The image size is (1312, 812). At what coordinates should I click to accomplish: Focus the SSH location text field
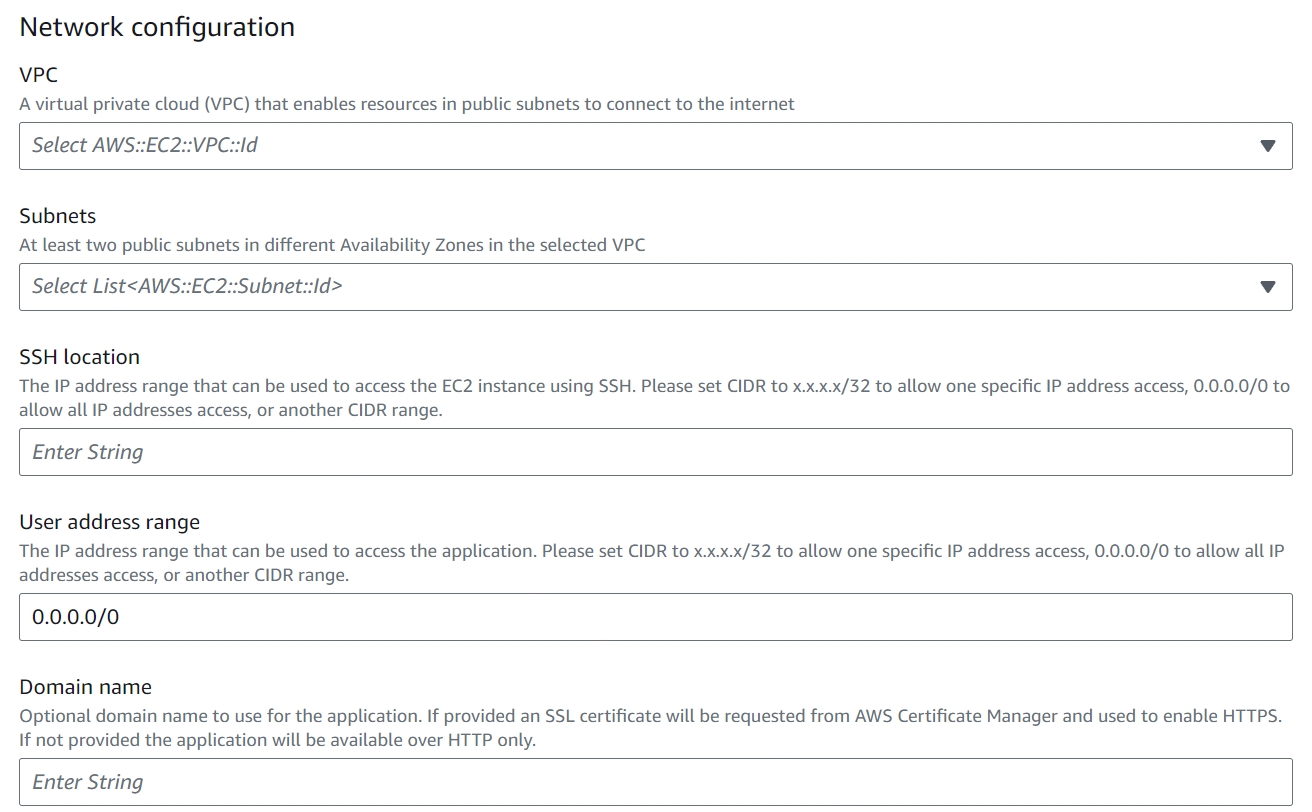click(655, 452)
